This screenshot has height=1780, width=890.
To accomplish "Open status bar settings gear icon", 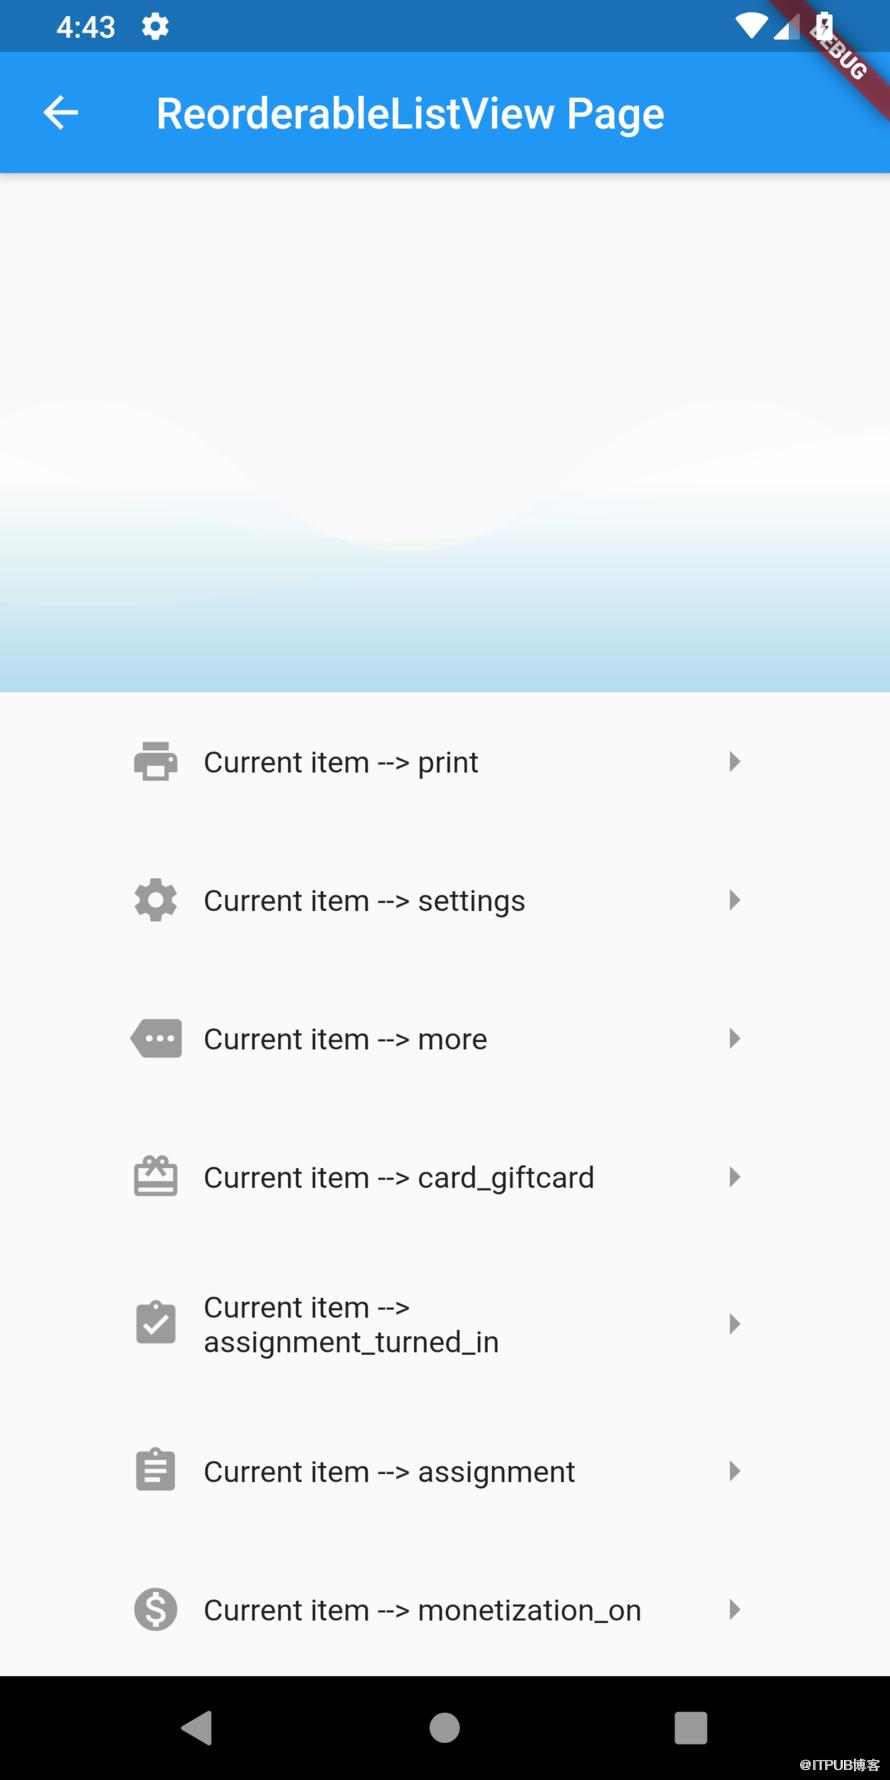I will click(155, 26).
